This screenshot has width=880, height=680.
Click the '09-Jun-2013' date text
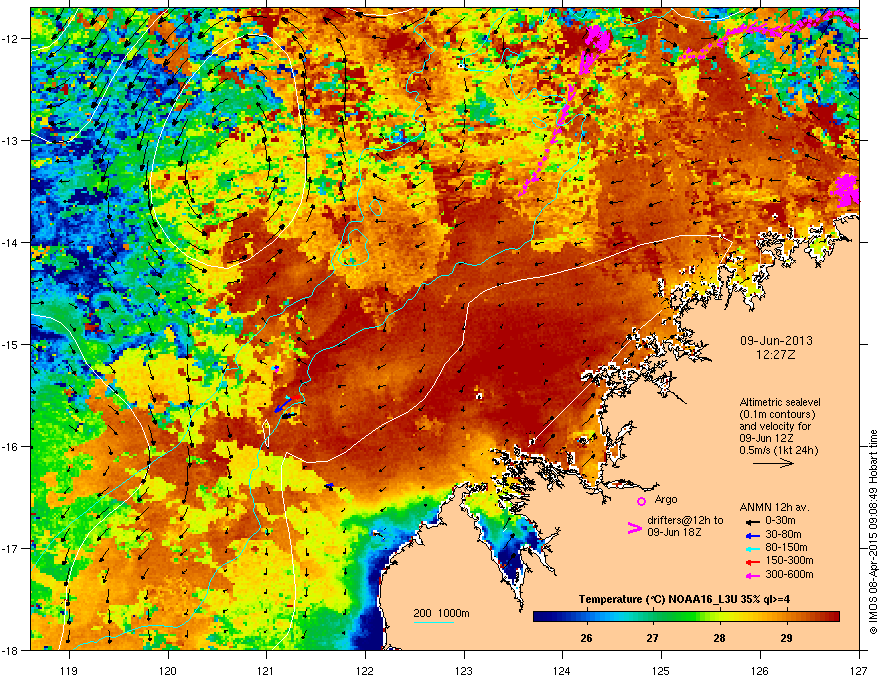click(776, 341)
